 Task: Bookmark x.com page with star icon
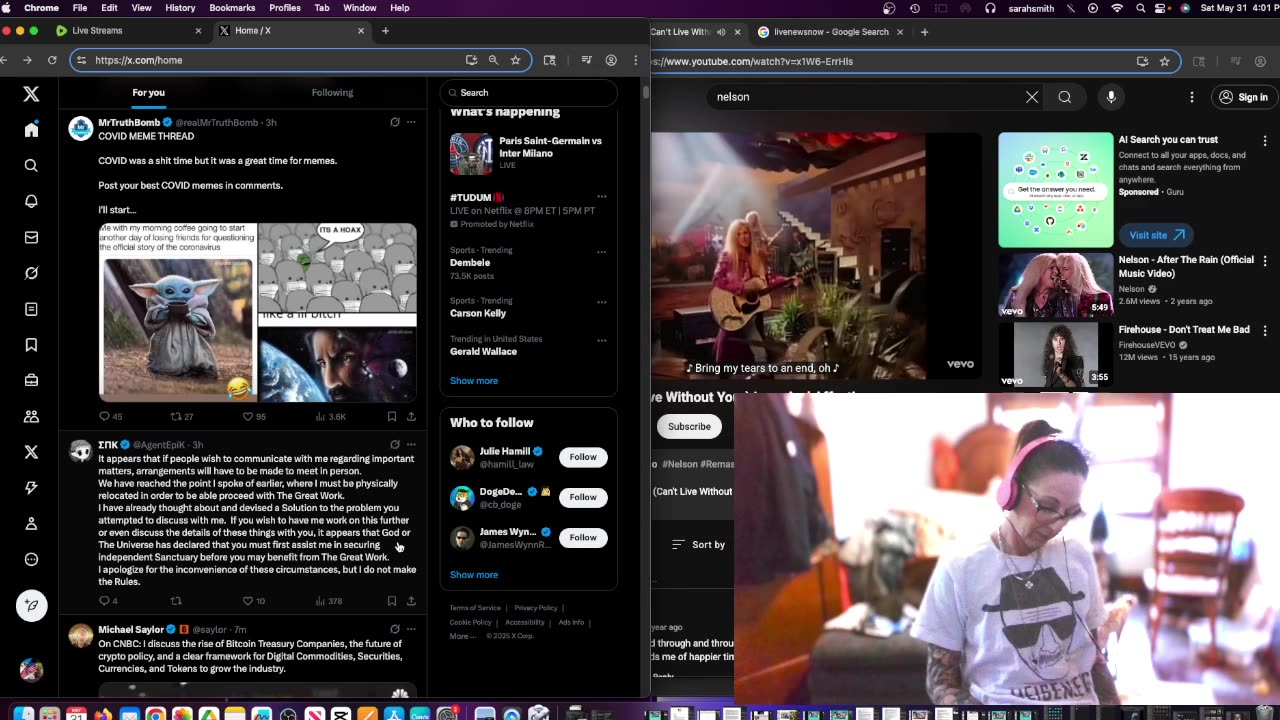tap(515, 60)
